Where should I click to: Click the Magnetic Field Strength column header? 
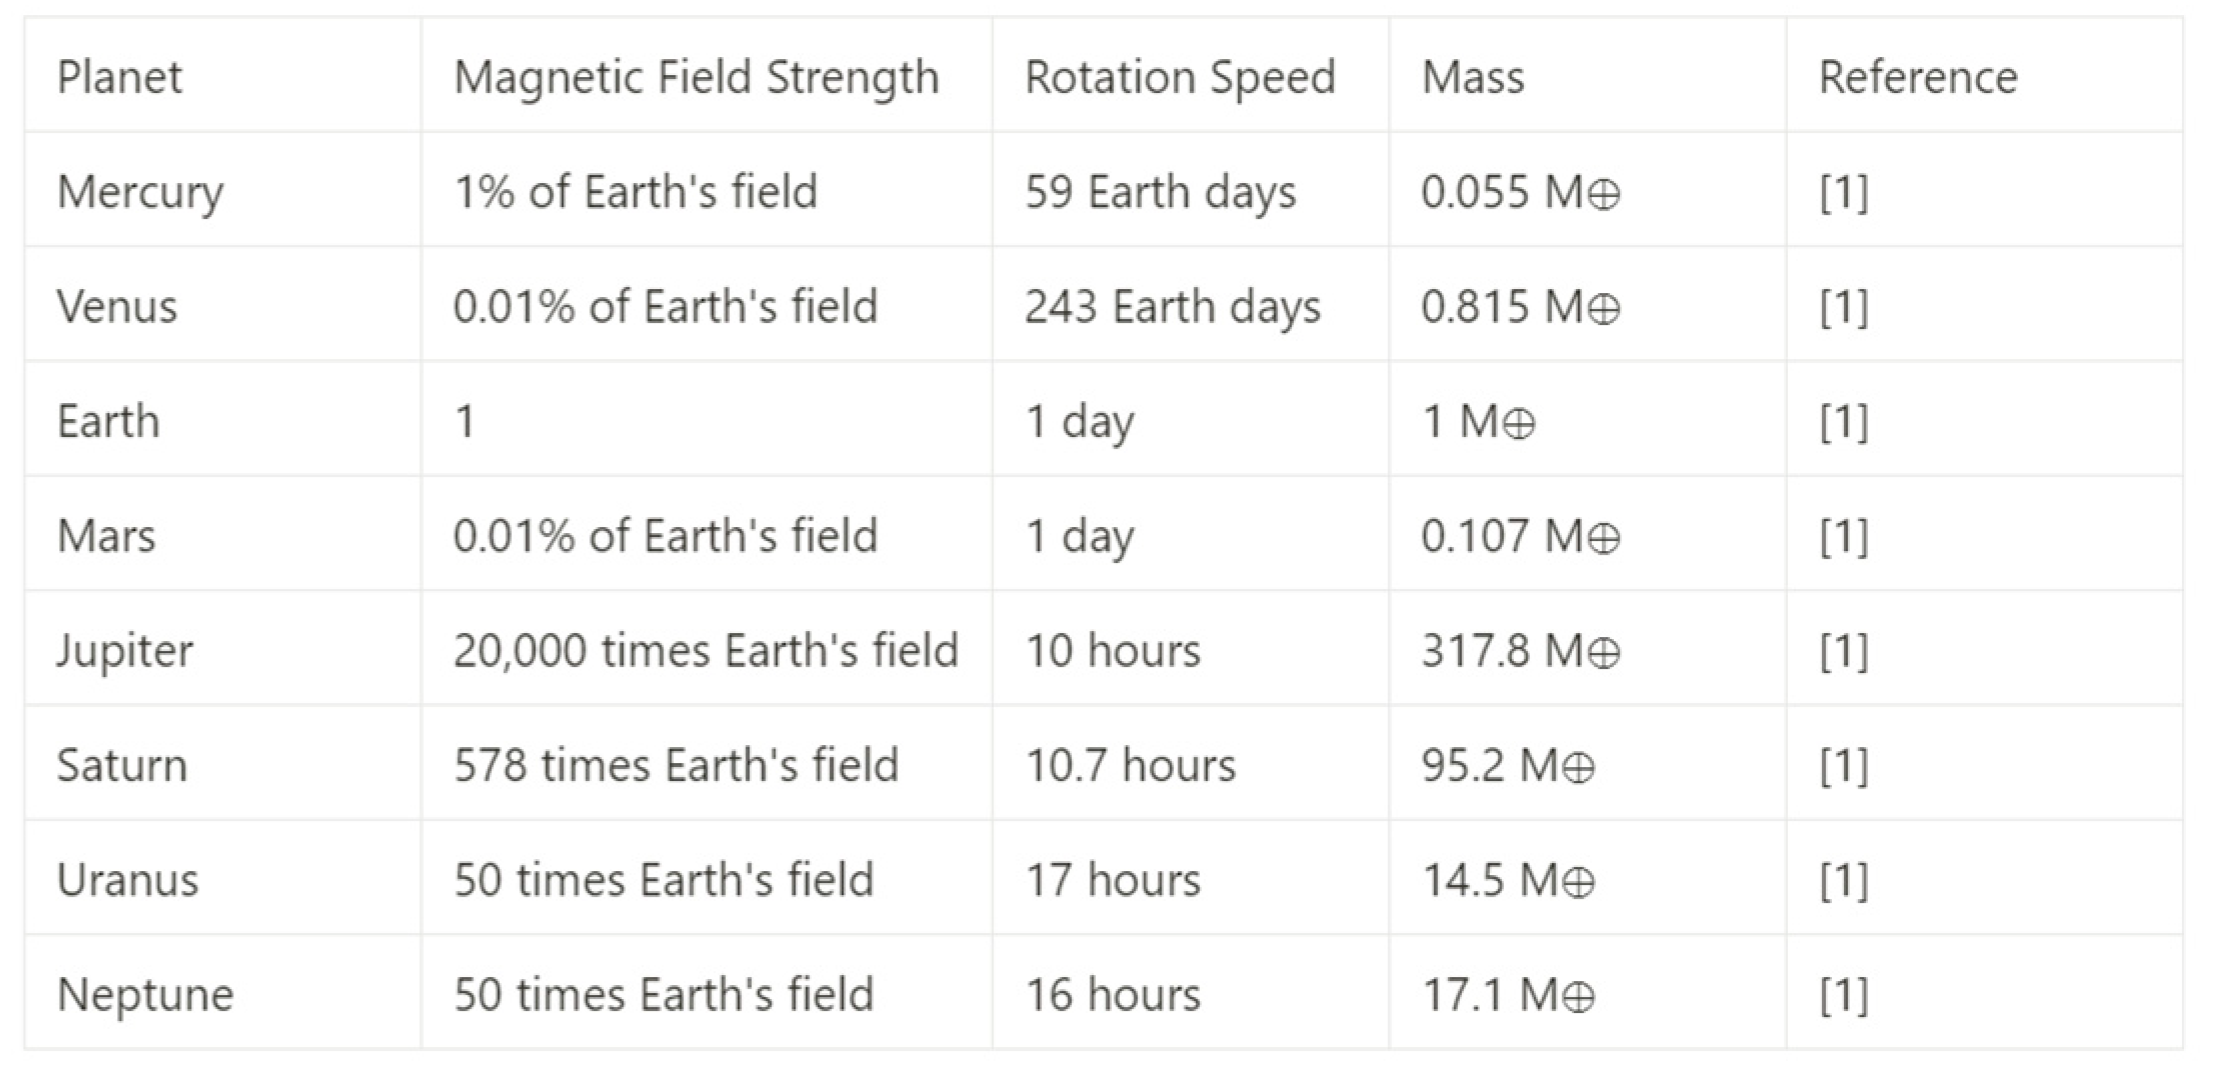coord(696,78)
